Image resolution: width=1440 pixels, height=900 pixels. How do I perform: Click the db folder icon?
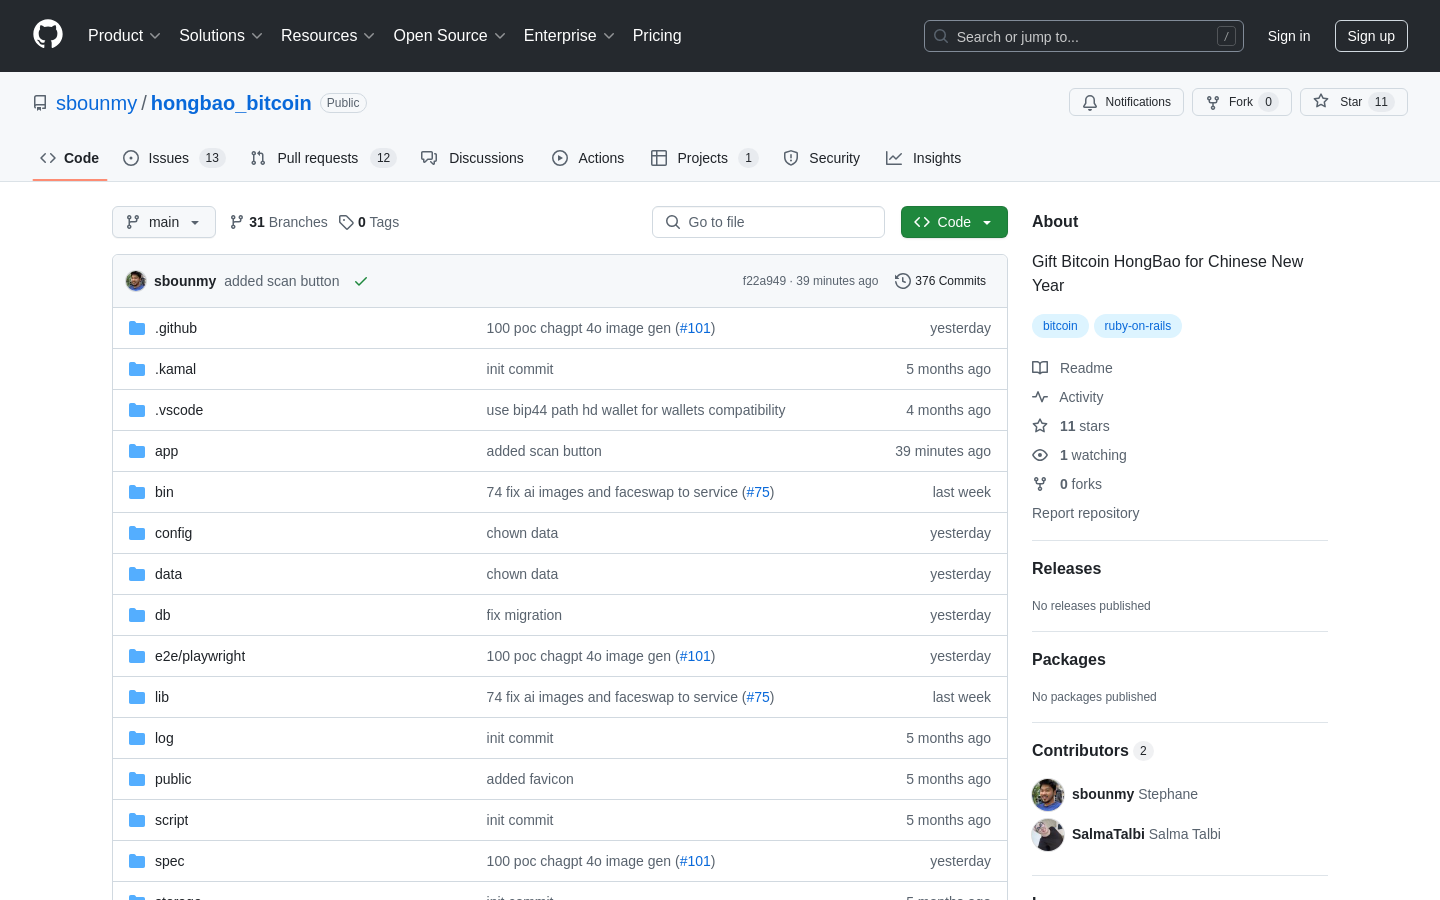coord(137,615)
